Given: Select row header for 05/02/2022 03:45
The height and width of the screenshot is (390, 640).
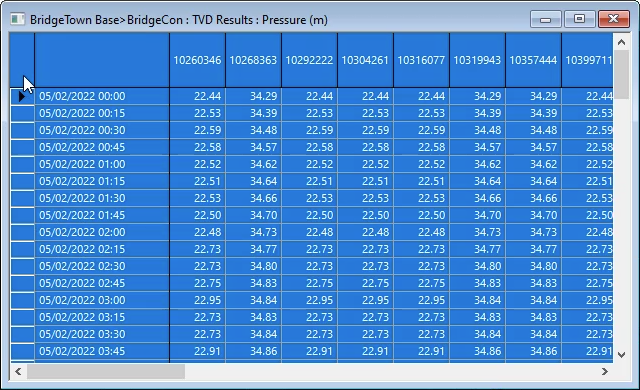Looking at the screenshot, I should pos(22,351).
